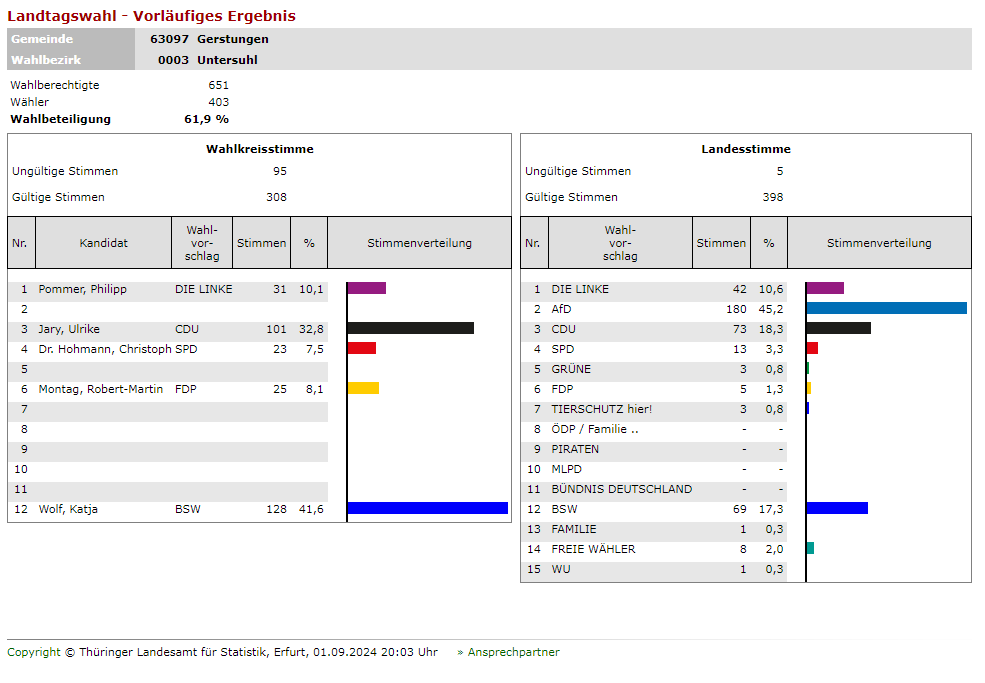985x683 pixels.
Task: Select the Untersuhl district name
Action: tap(229, 60)
